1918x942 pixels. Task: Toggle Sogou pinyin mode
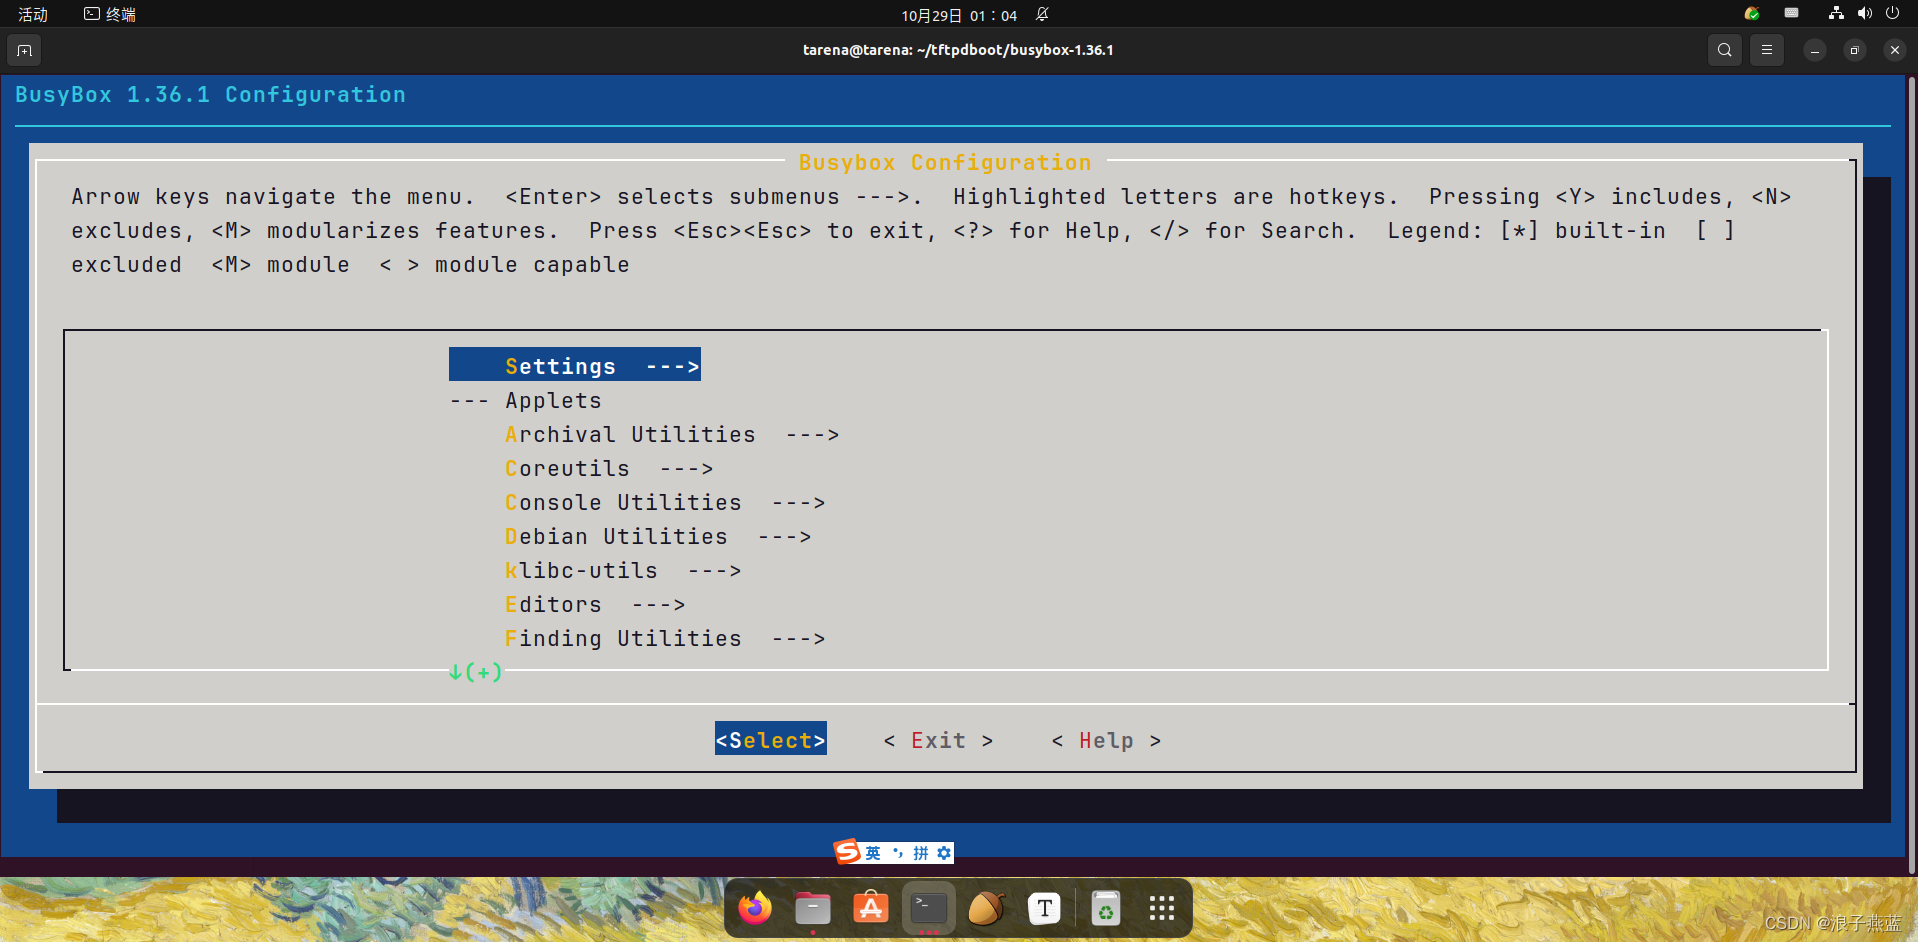(x=921, y=853)
